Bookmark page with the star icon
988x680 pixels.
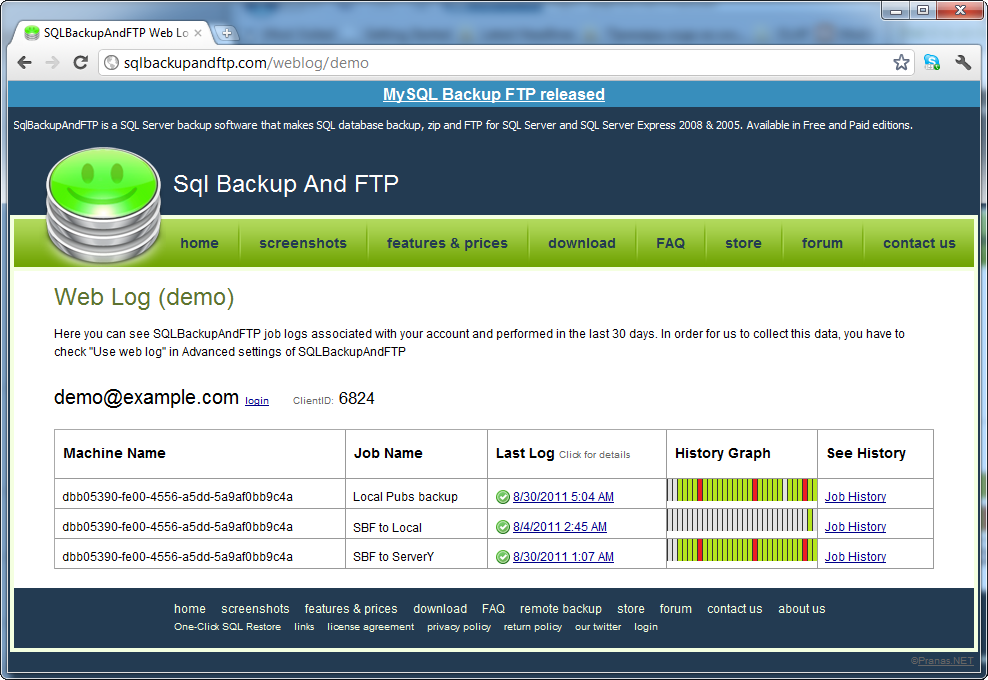coord(901,62)
